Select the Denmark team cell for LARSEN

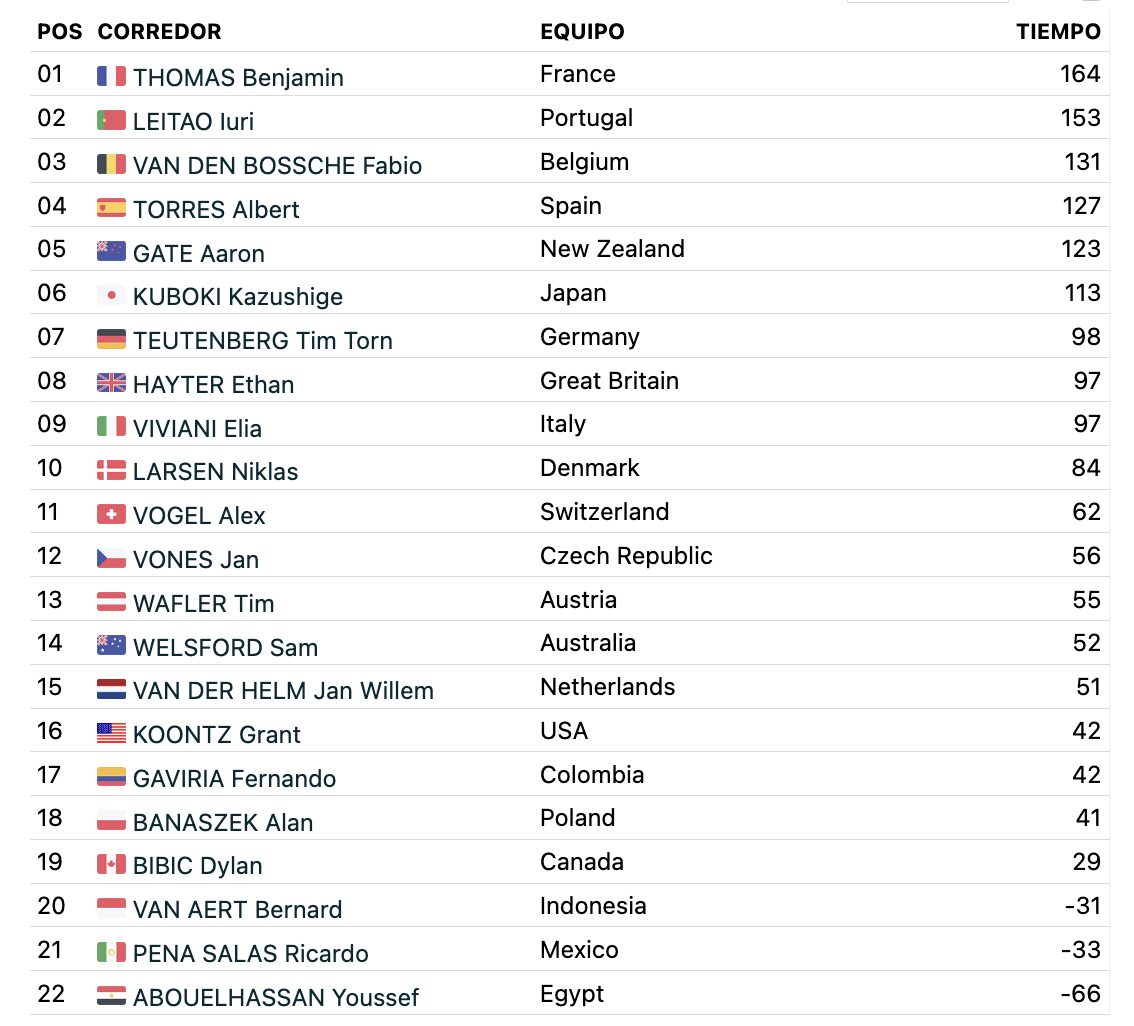click(589, 468)
